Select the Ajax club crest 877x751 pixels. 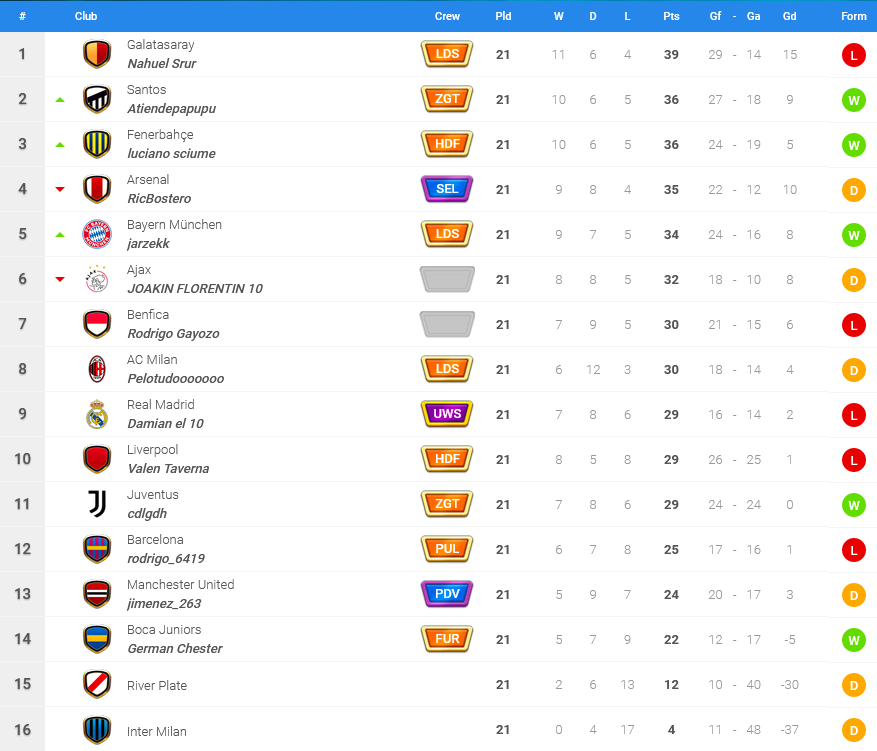click(97, 279)
